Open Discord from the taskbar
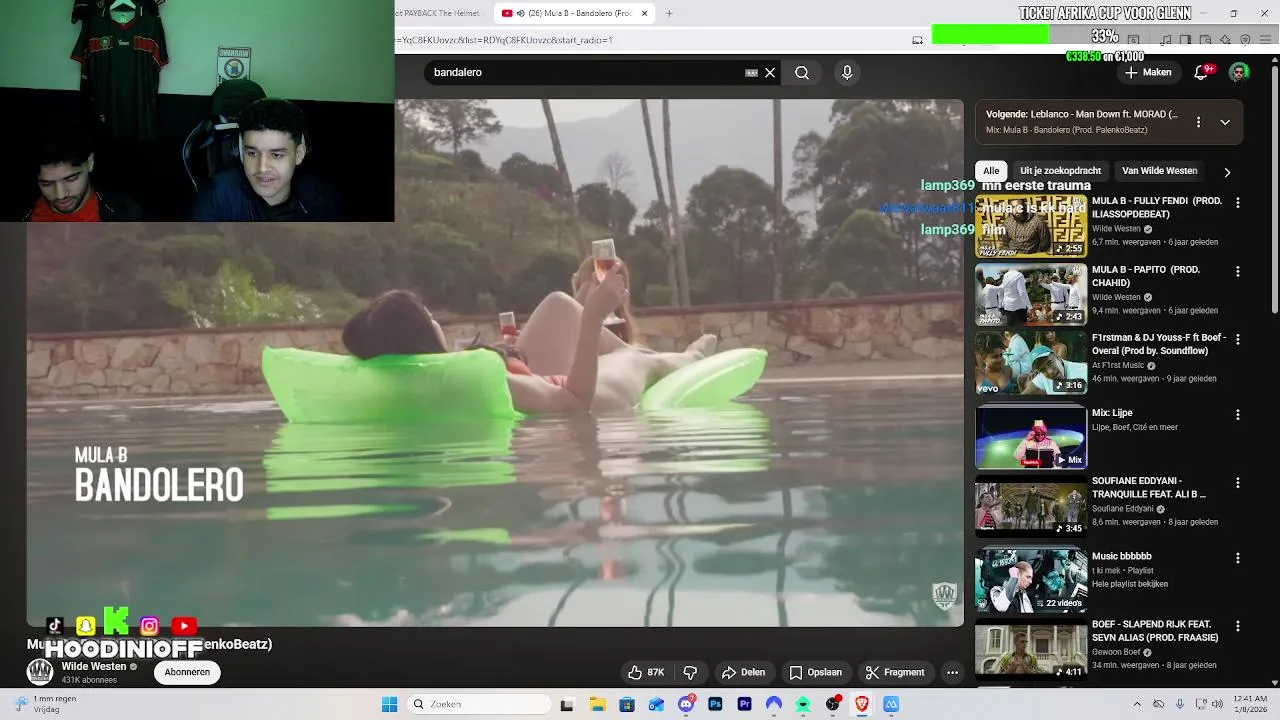The width and height of the screenshot is (1280, 720). pos(686,705)
